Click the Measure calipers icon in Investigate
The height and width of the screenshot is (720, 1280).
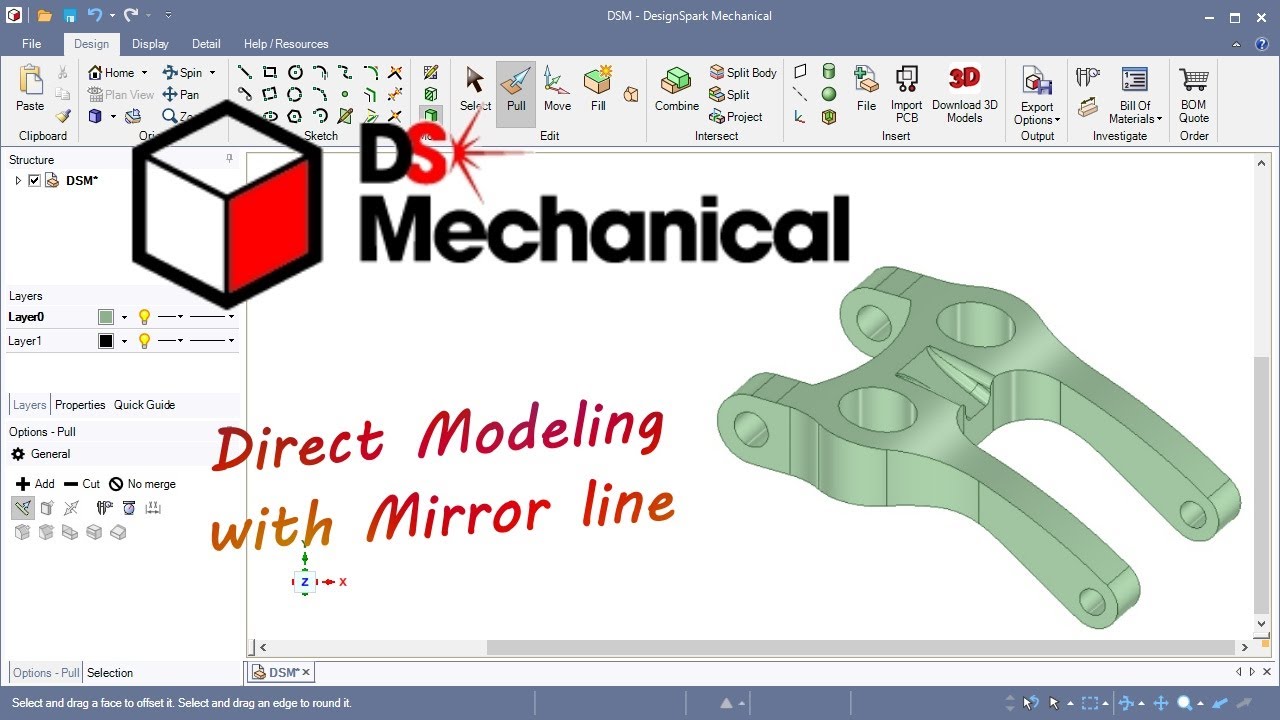click(x=1088, y=76)
